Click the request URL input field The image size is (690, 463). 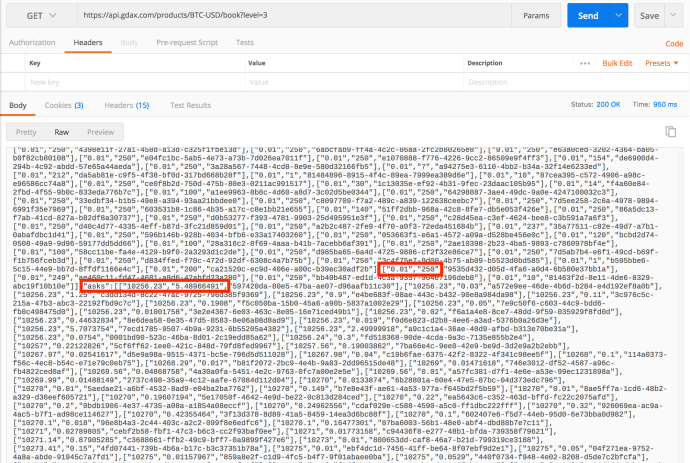(x=280, y=16)
